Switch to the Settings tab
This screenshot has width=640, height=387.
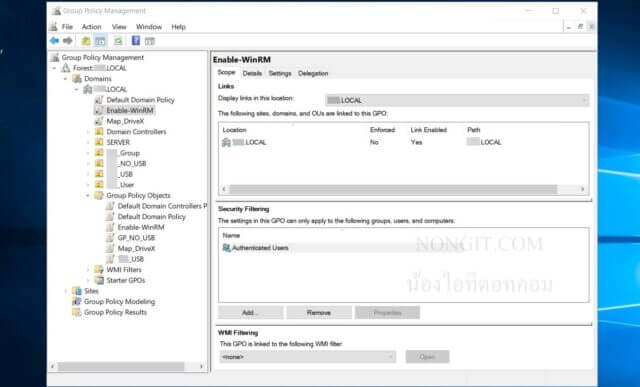pos(280,73)
